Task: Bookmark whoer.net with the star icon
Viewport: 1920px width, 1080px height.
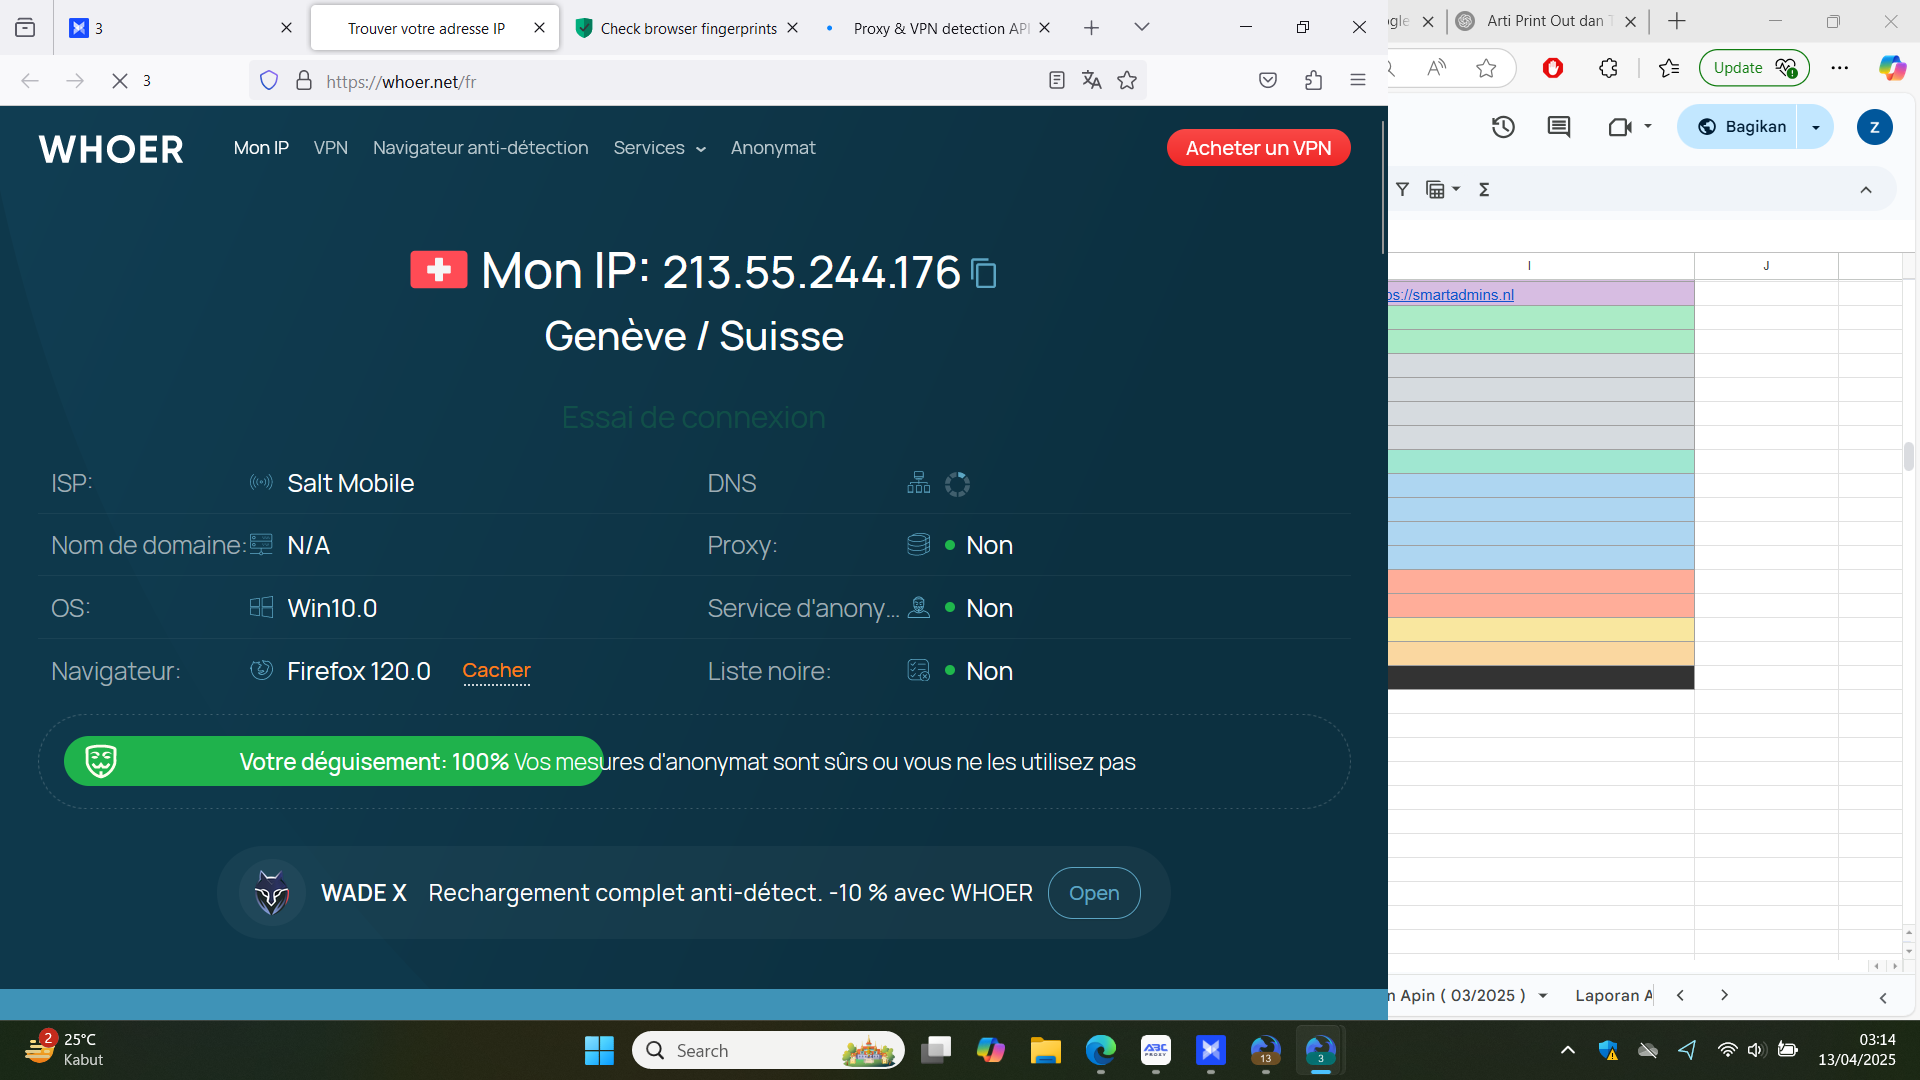Action: click(1127, 81)
